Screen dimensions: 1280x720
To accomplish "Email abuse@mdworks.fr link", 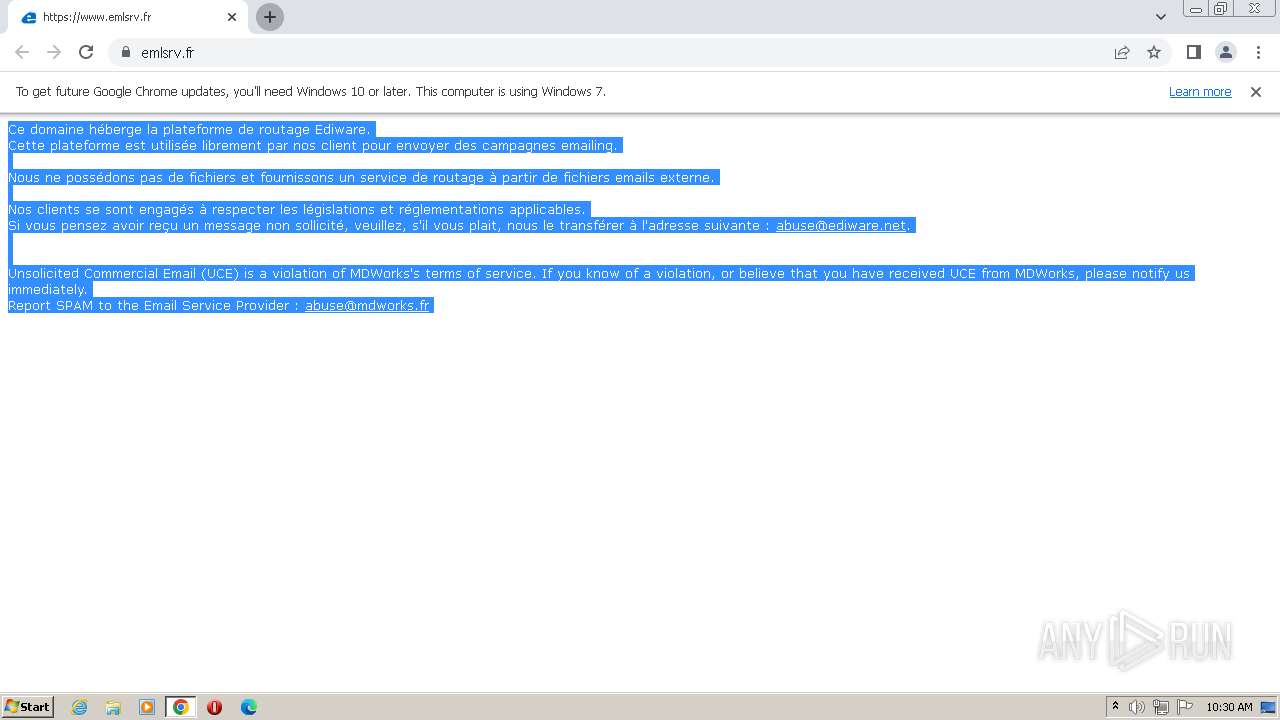I will [x=367, y=305].
